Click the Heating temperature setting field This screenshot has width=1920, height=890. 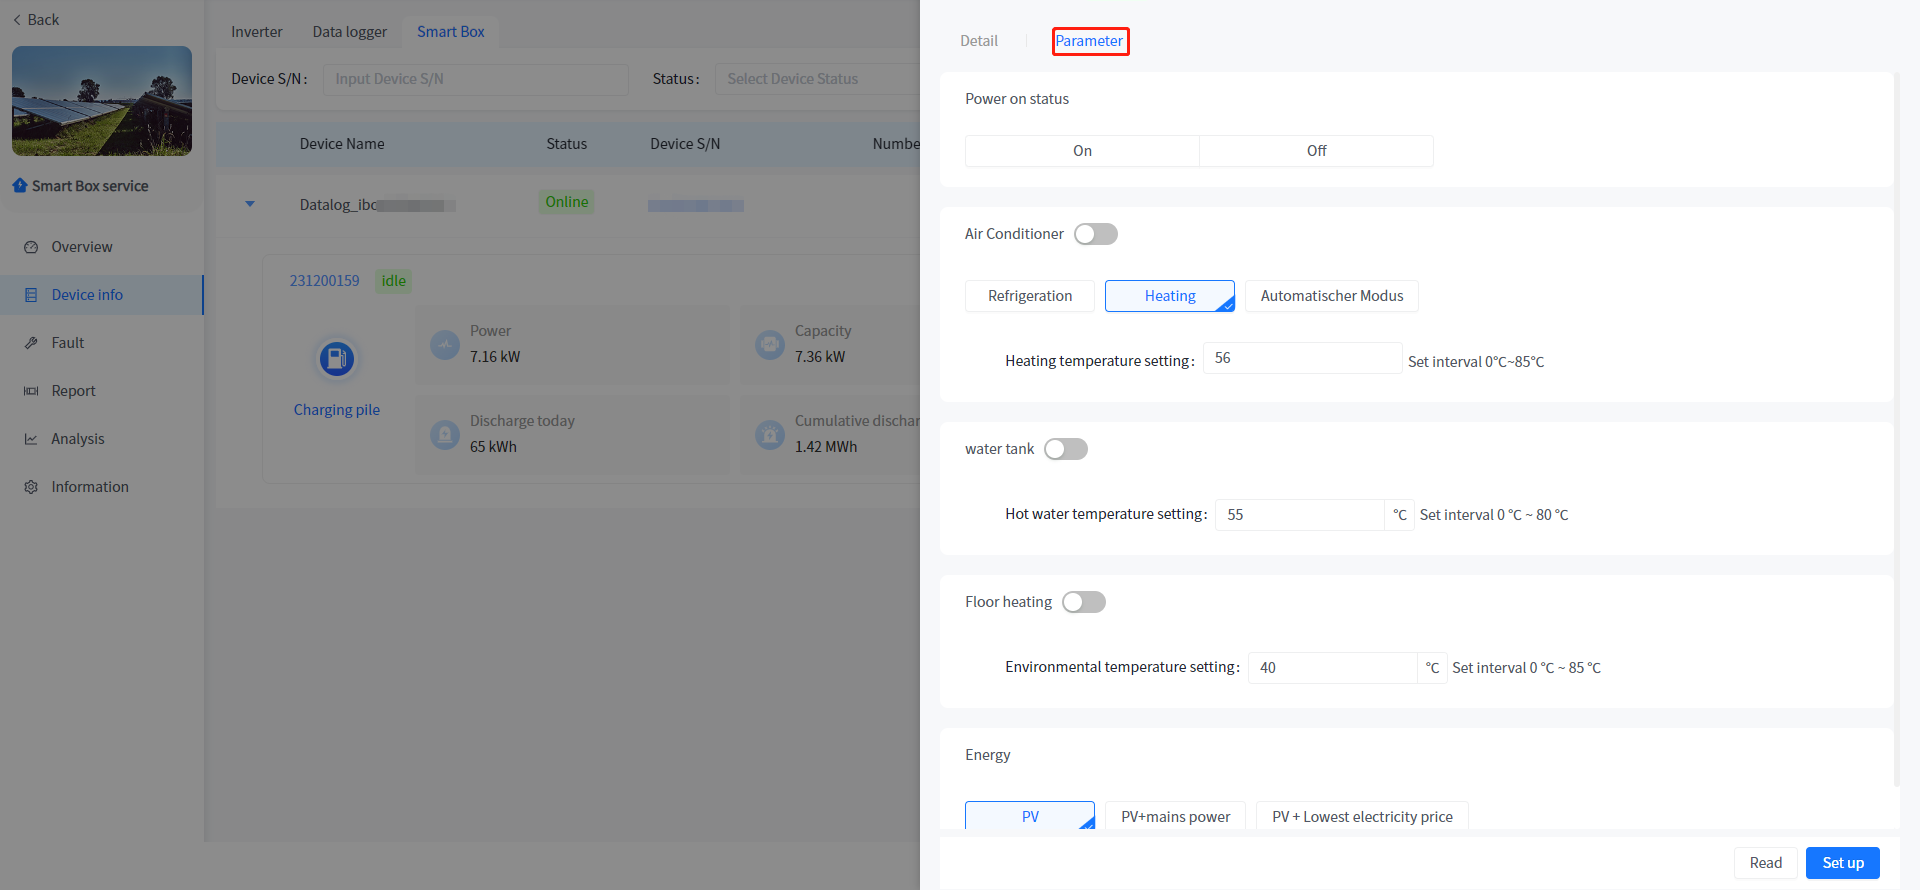[x=1301, y=358]
